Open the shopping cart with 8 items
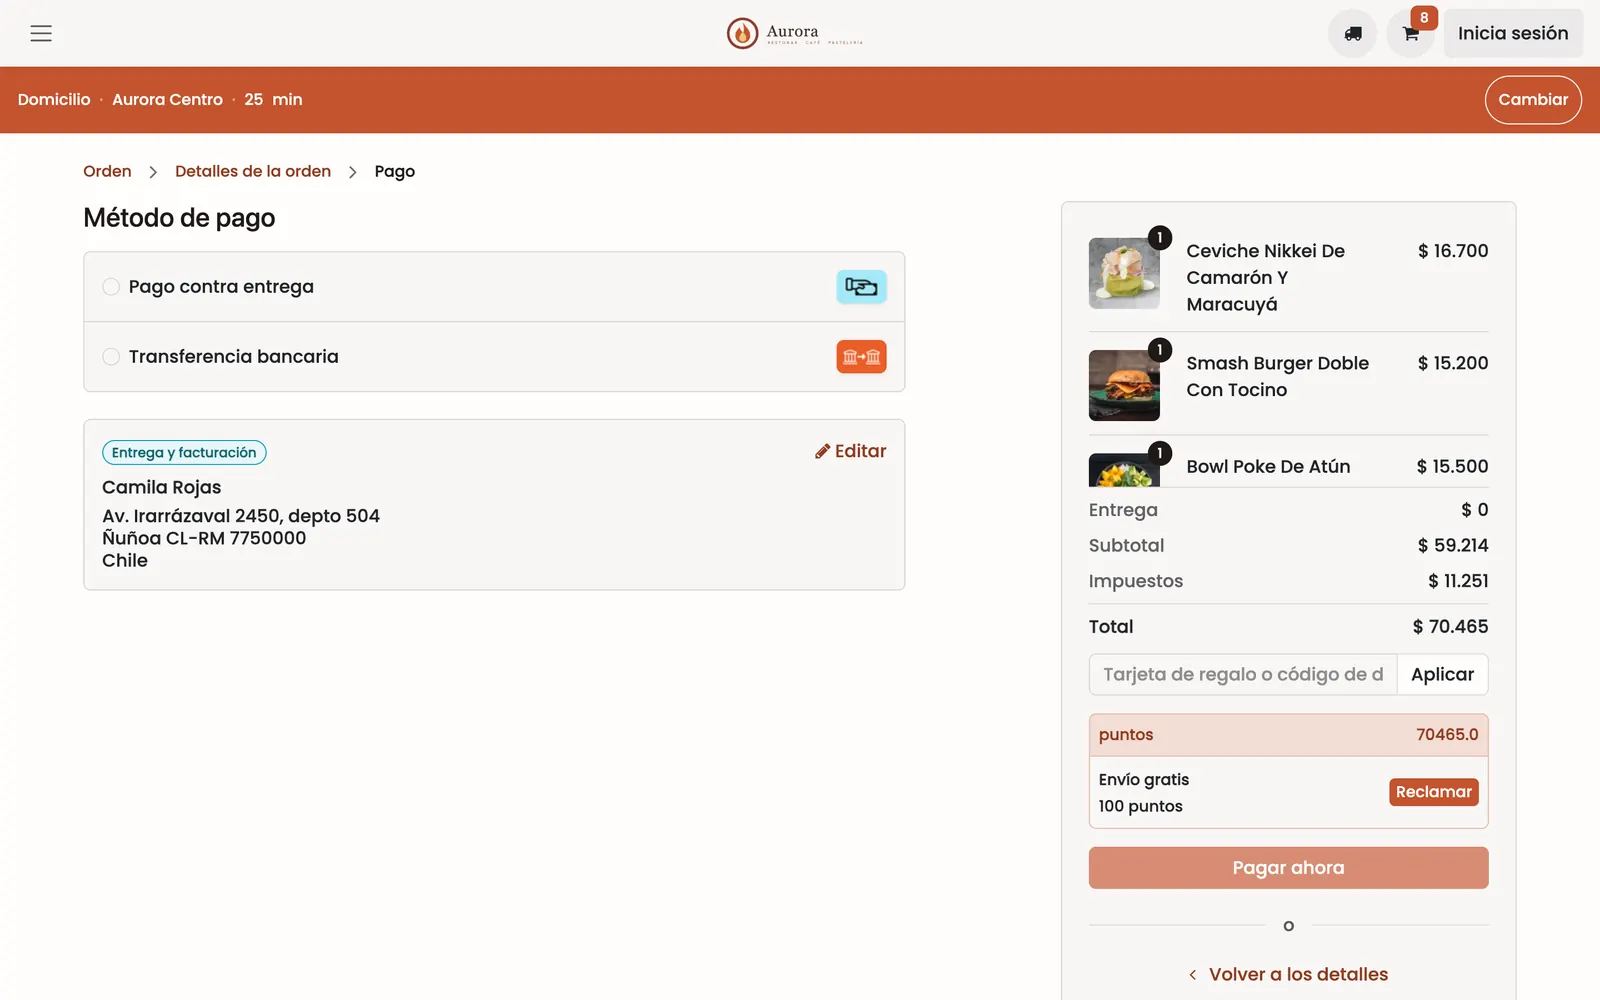This screenshot has height=1000, width=1600. pos(1411,33)
